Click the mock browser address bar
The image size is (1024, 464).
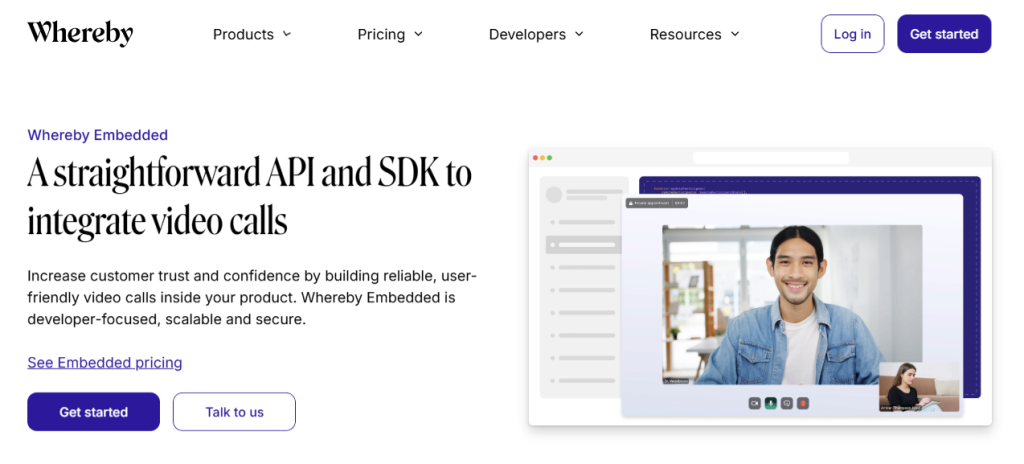click(x=771, y=157)
